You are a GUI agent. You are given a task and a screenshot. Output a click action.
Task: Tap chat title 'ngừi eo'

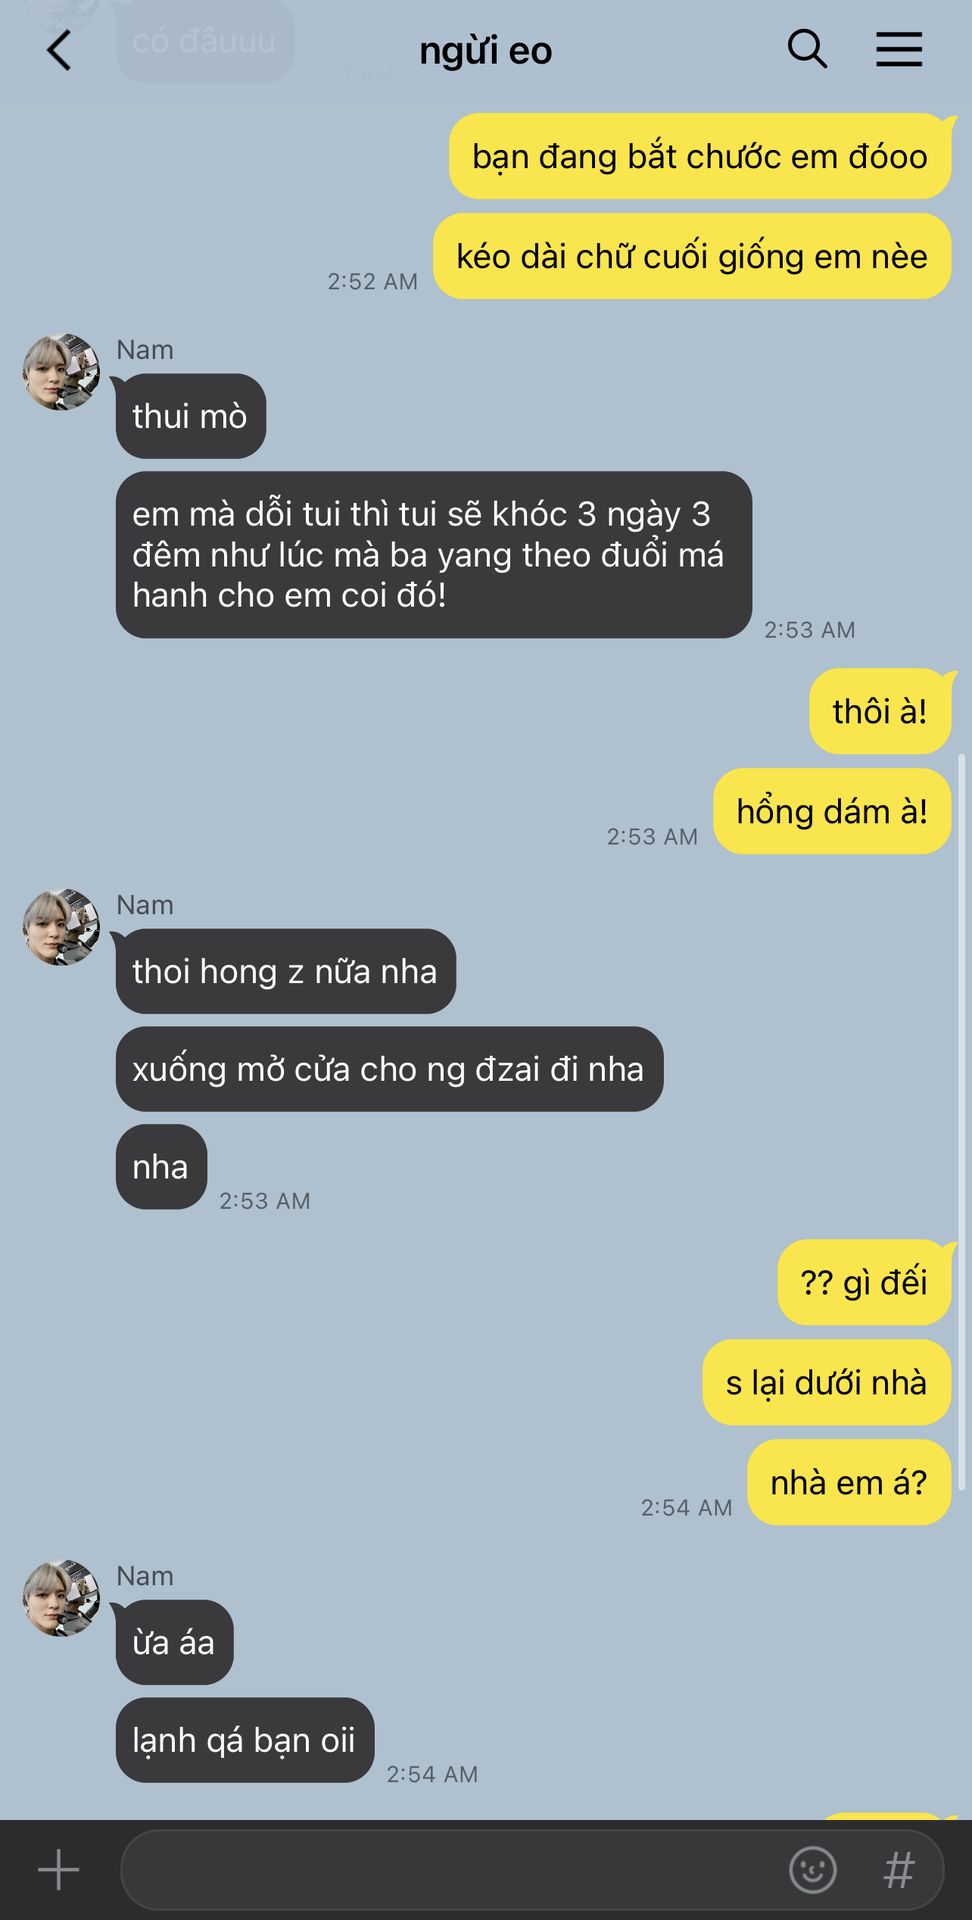486,51
